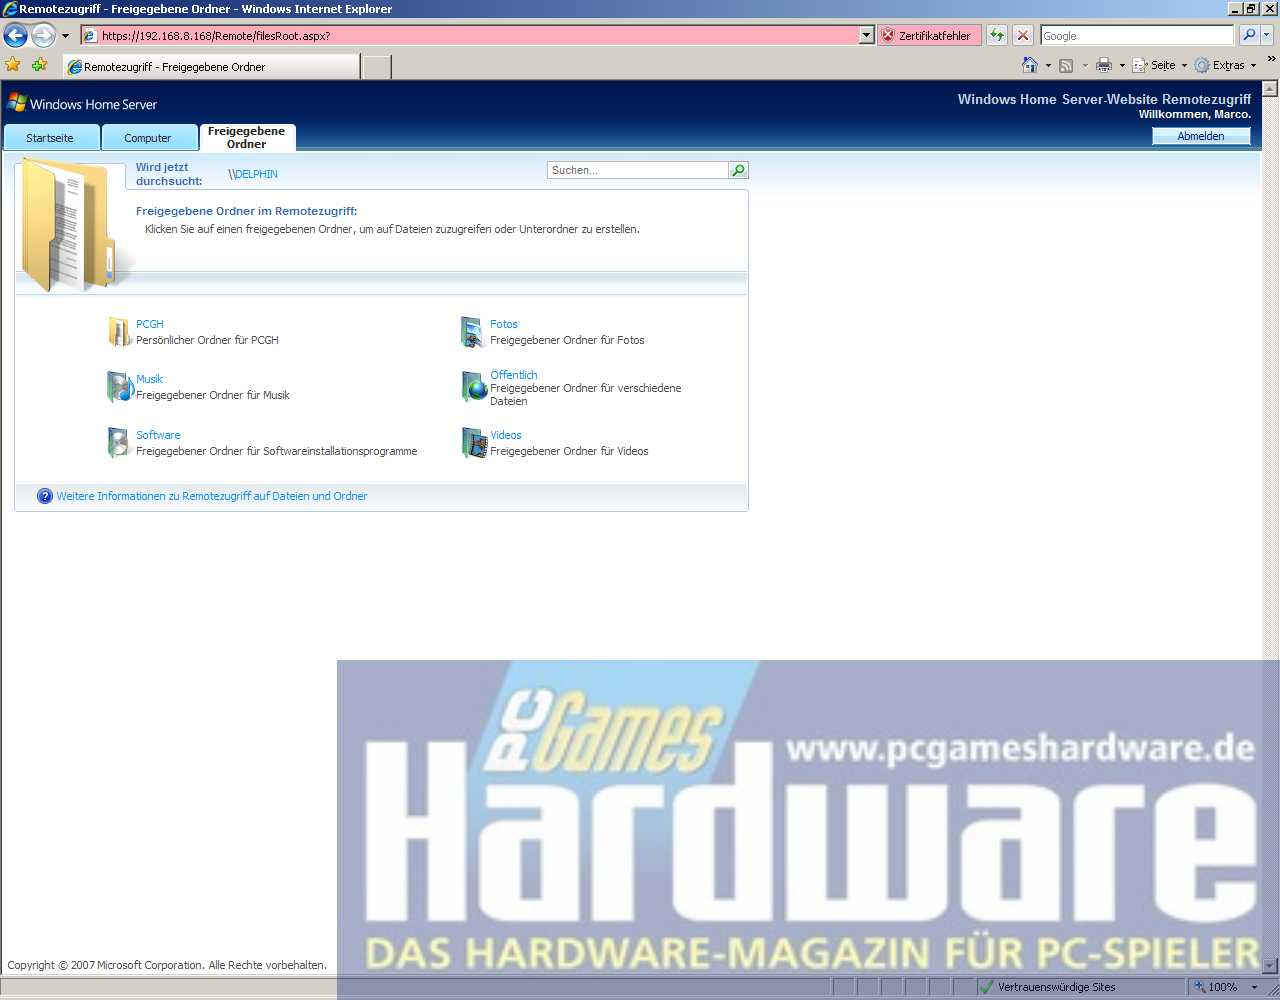Switch to the Startseite tab
The image size is (1280, 1000).
tap(50, 138)
